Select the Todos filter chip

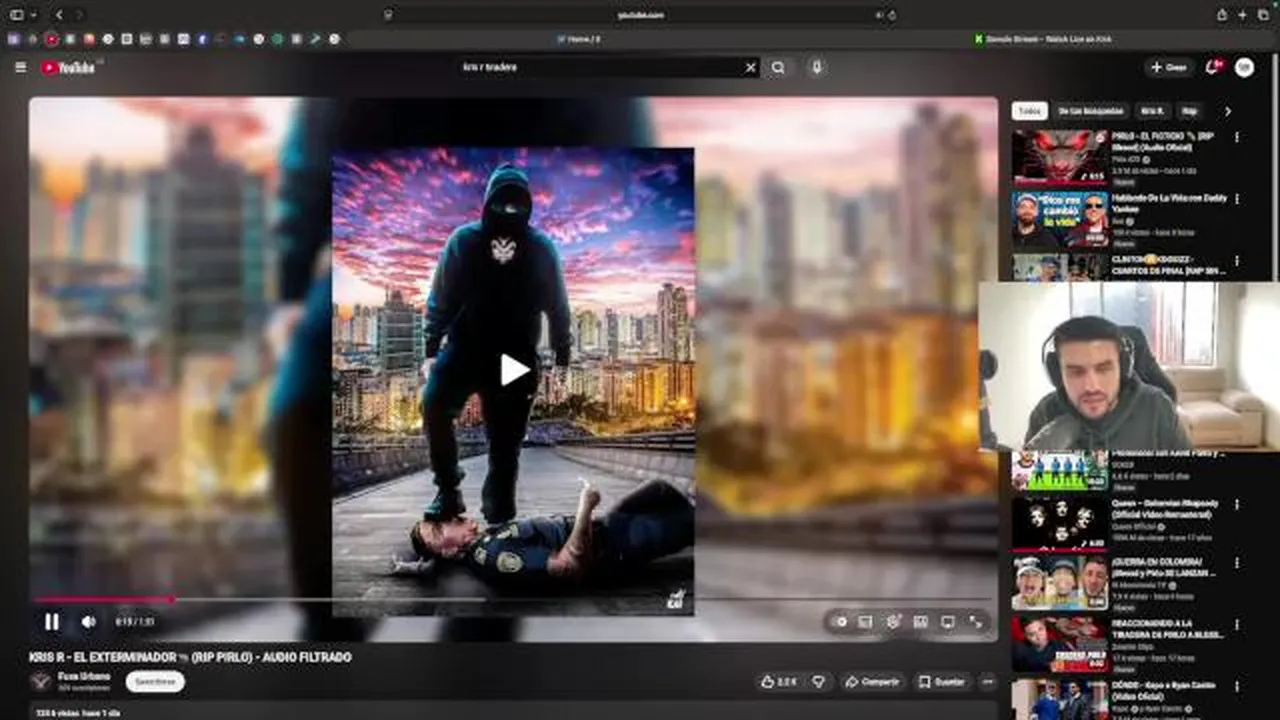coord(1029,111)
